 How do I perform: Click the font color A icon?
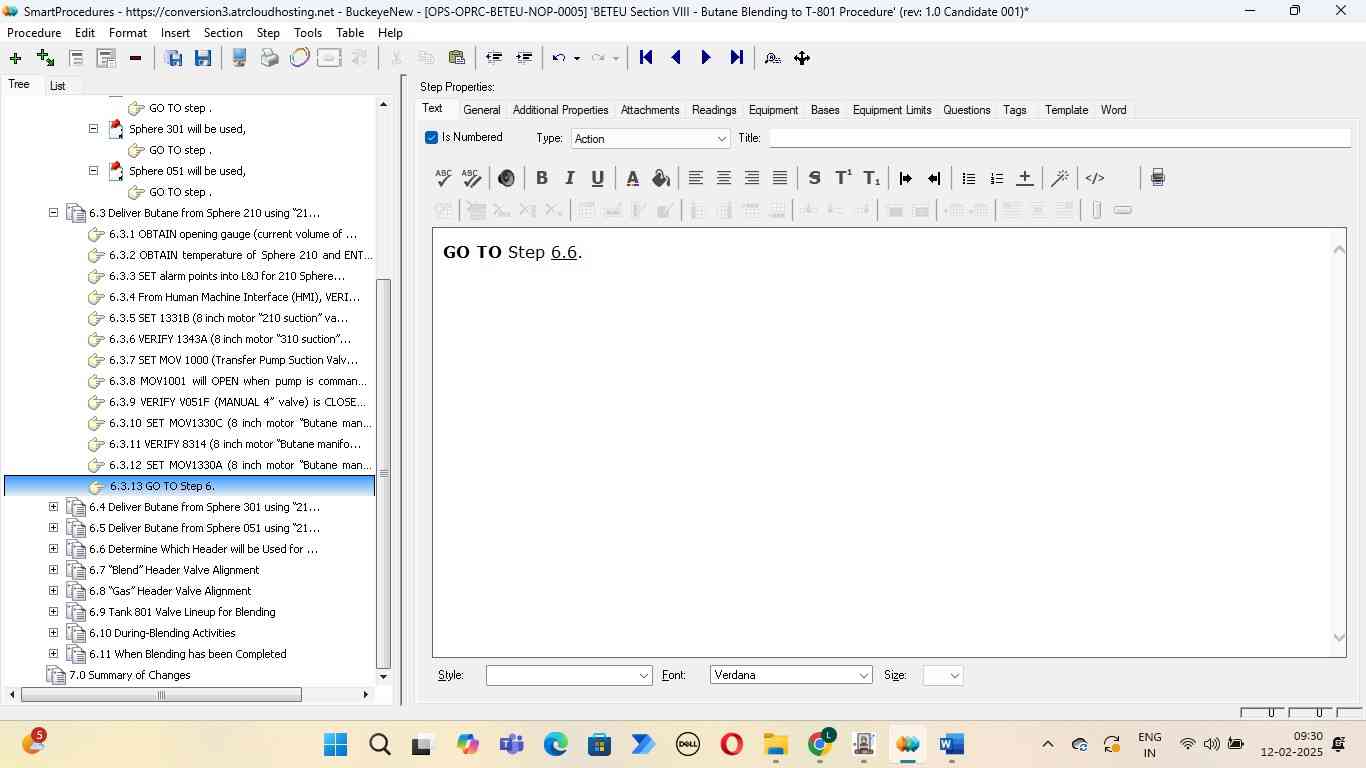click(632, 178)
